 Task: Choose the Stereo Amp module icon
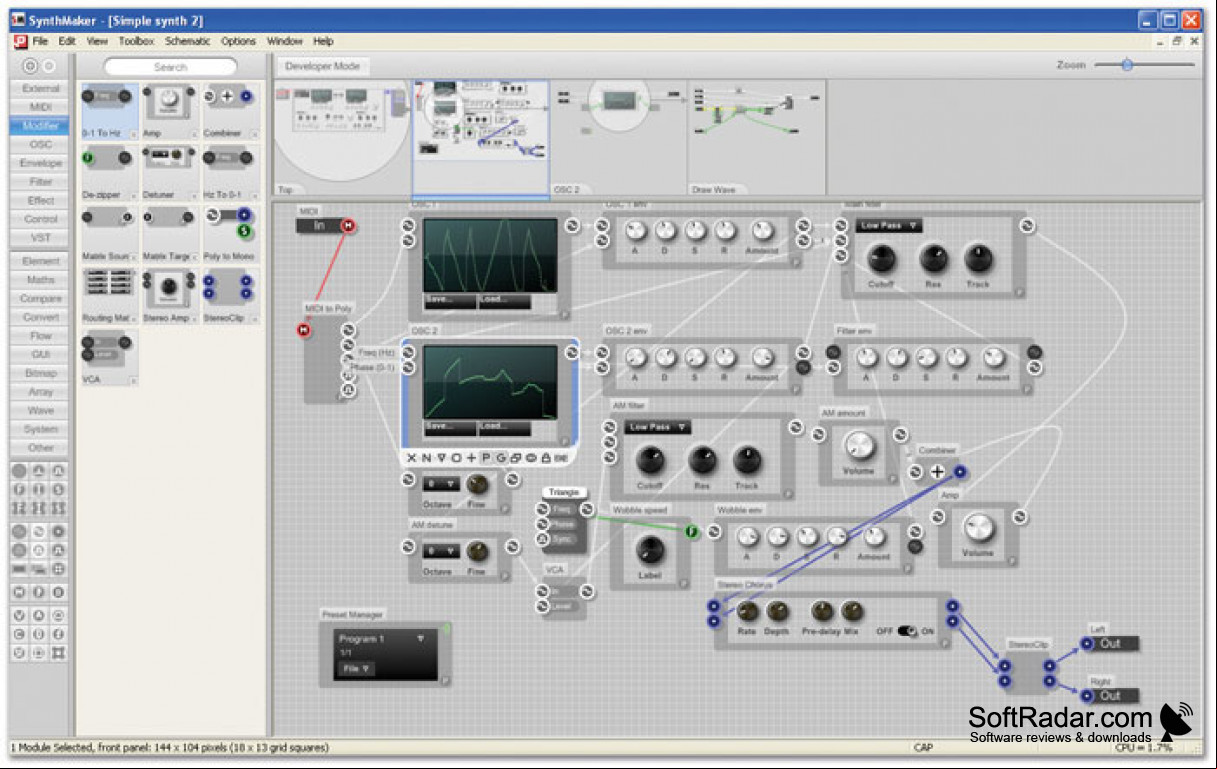click(168, 288)
